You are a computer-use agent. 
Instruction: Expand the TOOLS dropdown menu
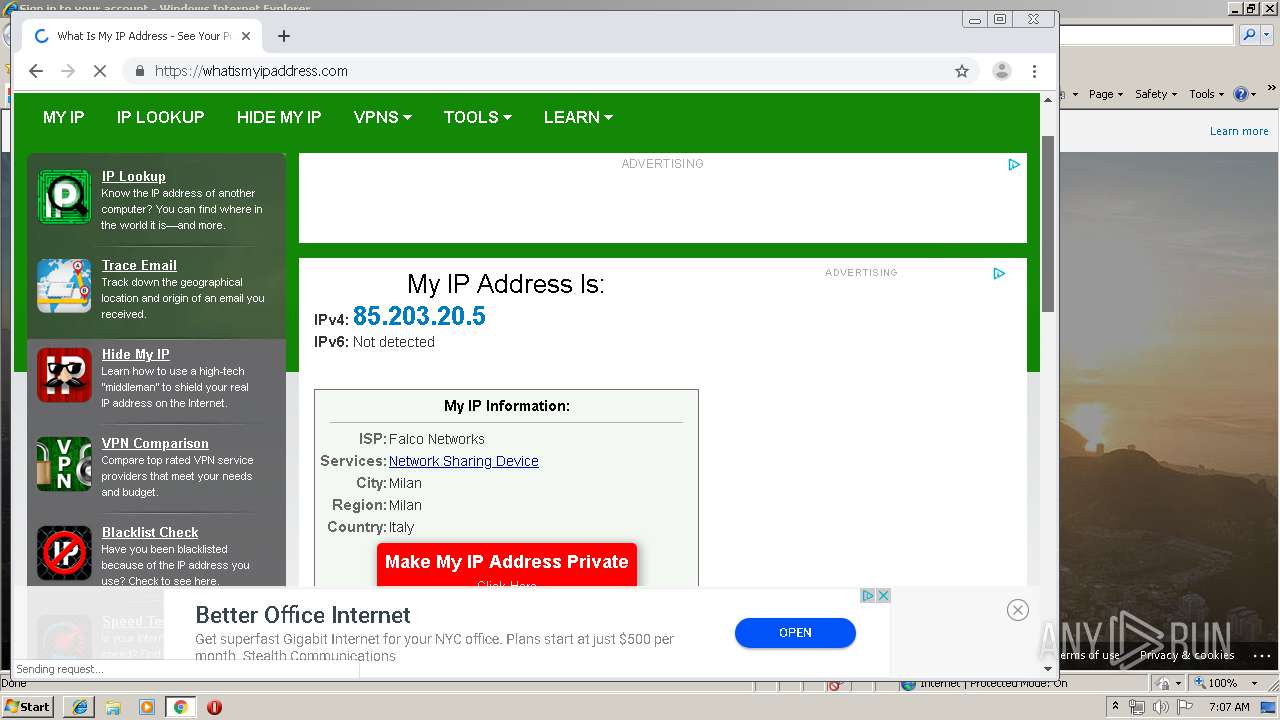[478, 117]
